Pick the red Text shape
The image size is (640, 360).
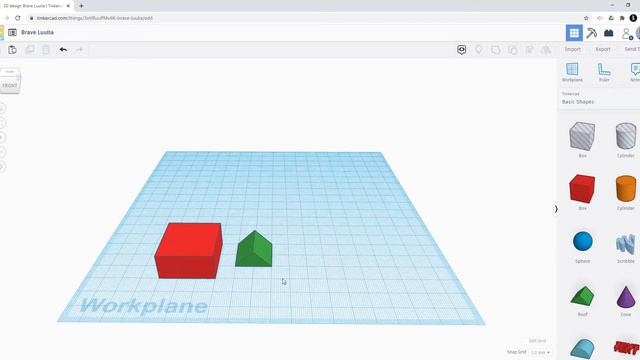[x=627, y=348]
